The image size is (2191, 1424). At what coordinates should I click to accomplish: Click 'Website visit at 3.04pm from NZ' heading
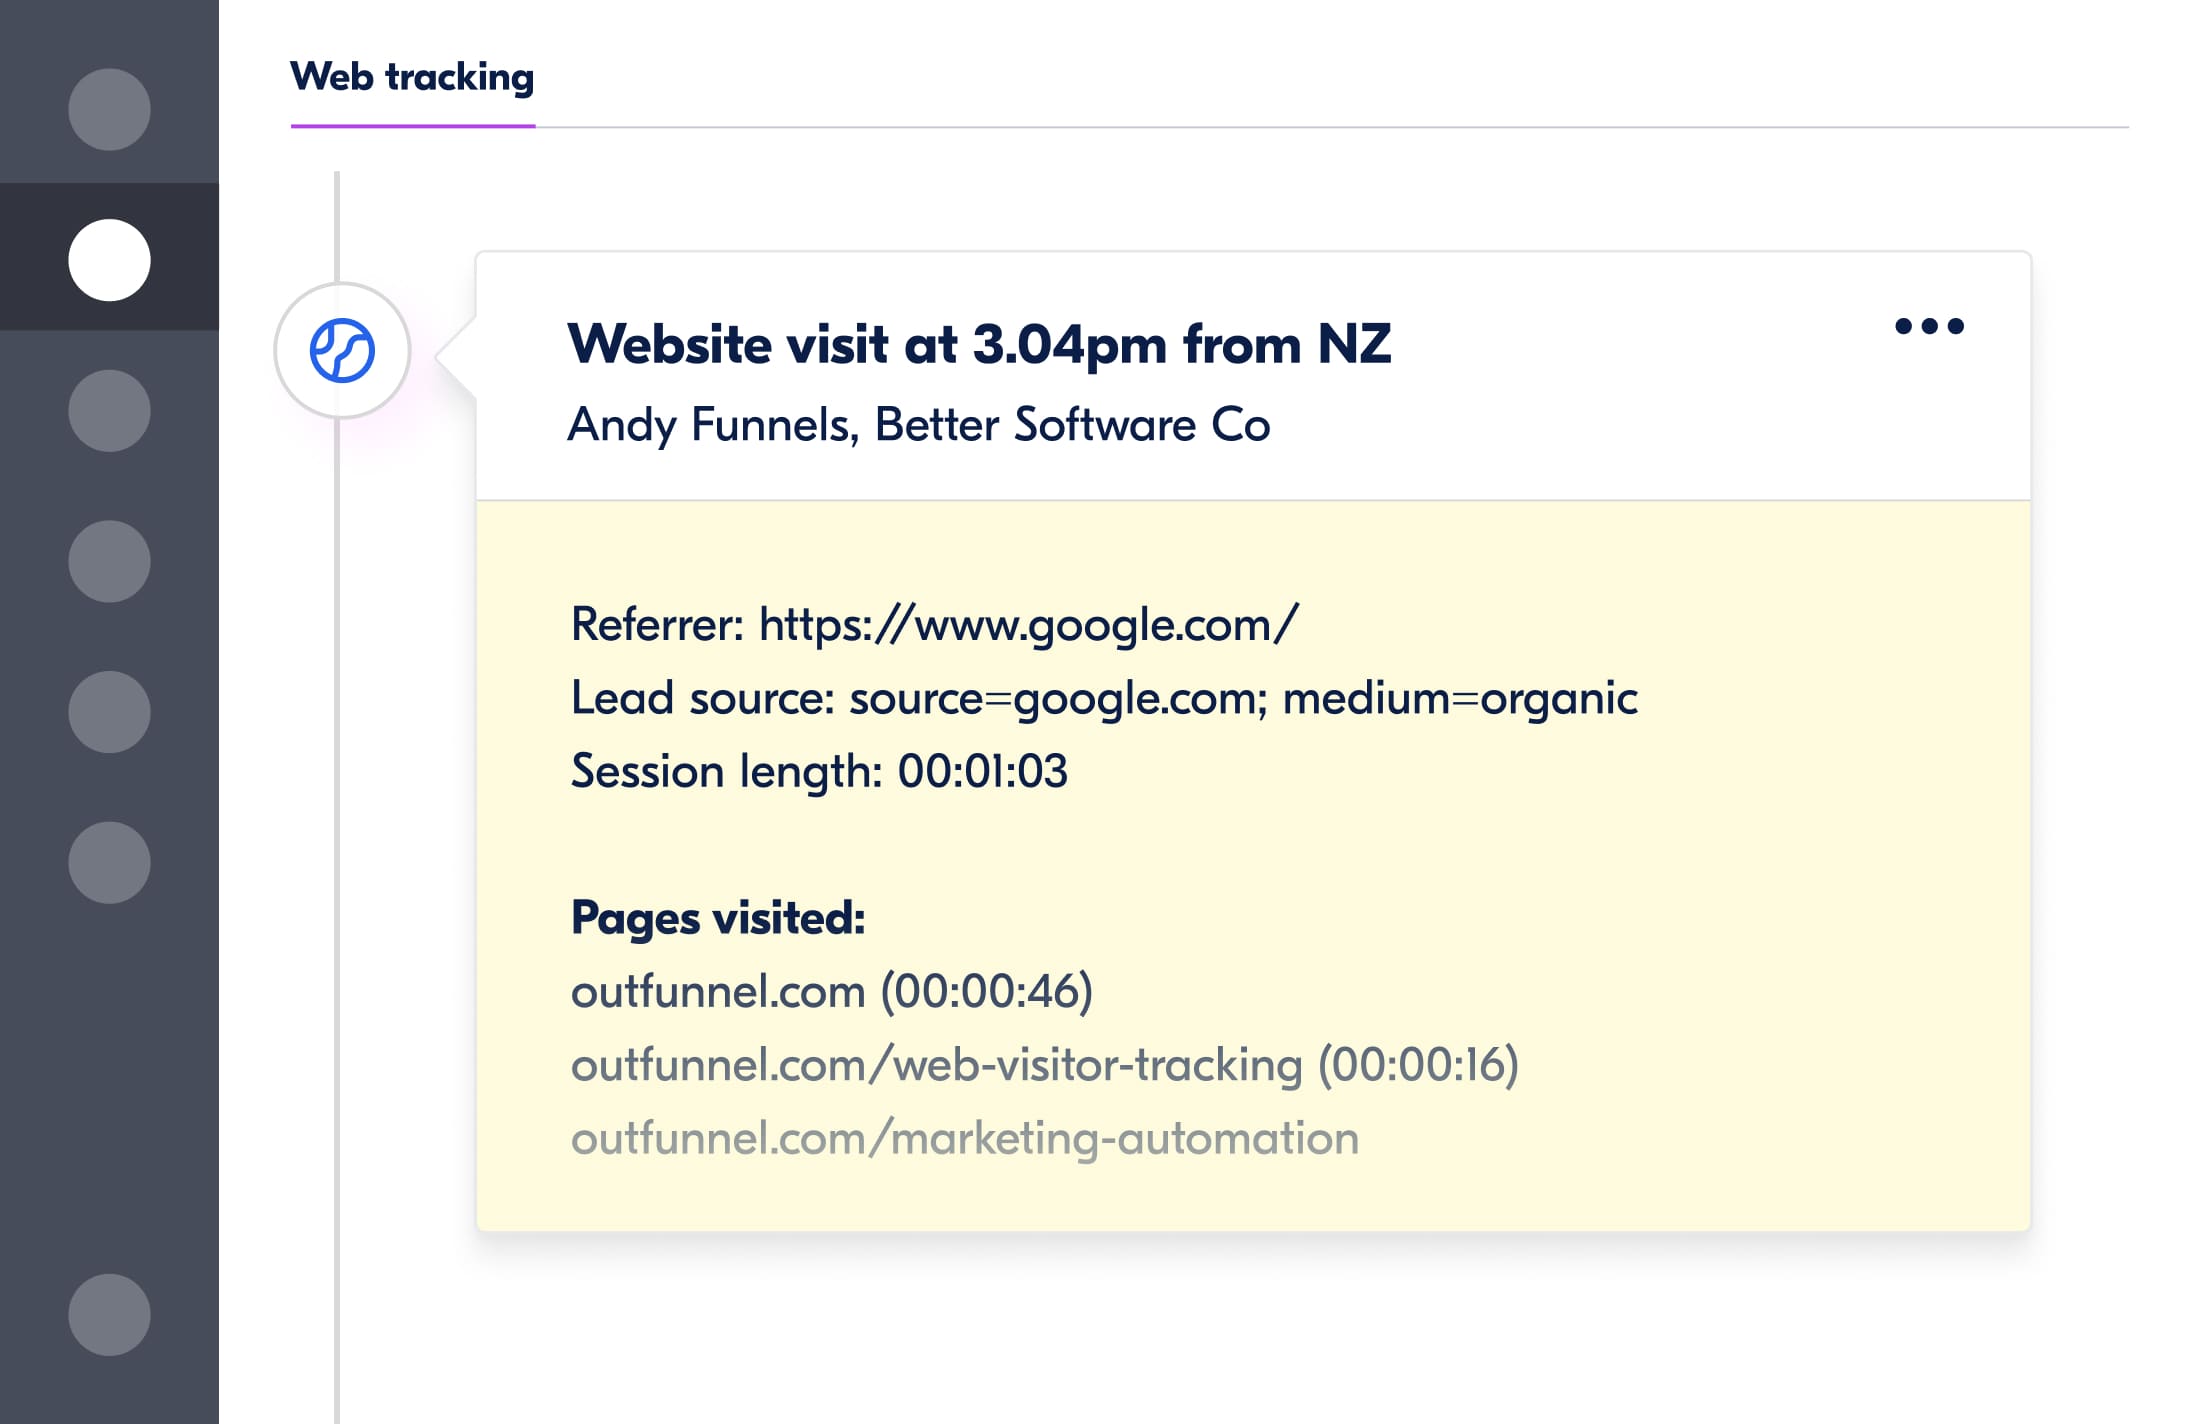point(979,345)
